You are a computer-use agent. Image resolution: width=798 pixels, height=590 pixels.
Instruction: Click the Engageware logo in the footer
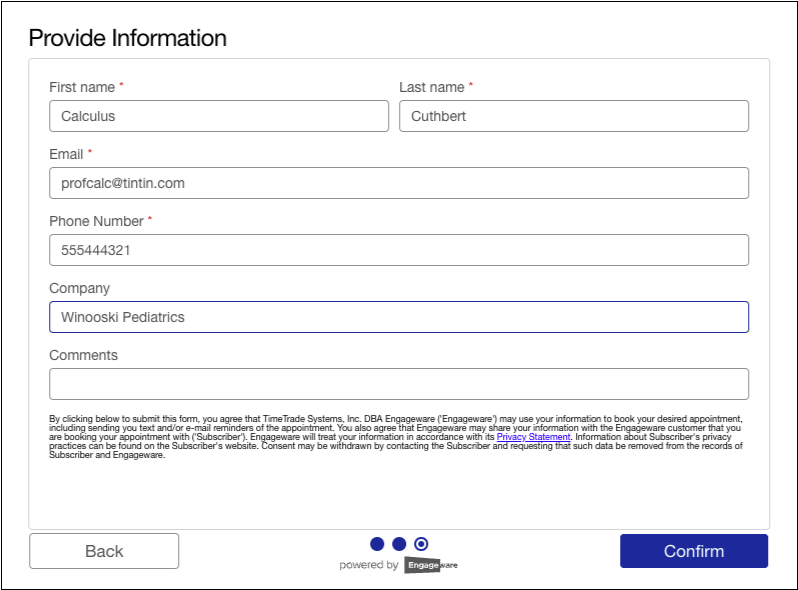pos(431,565)
